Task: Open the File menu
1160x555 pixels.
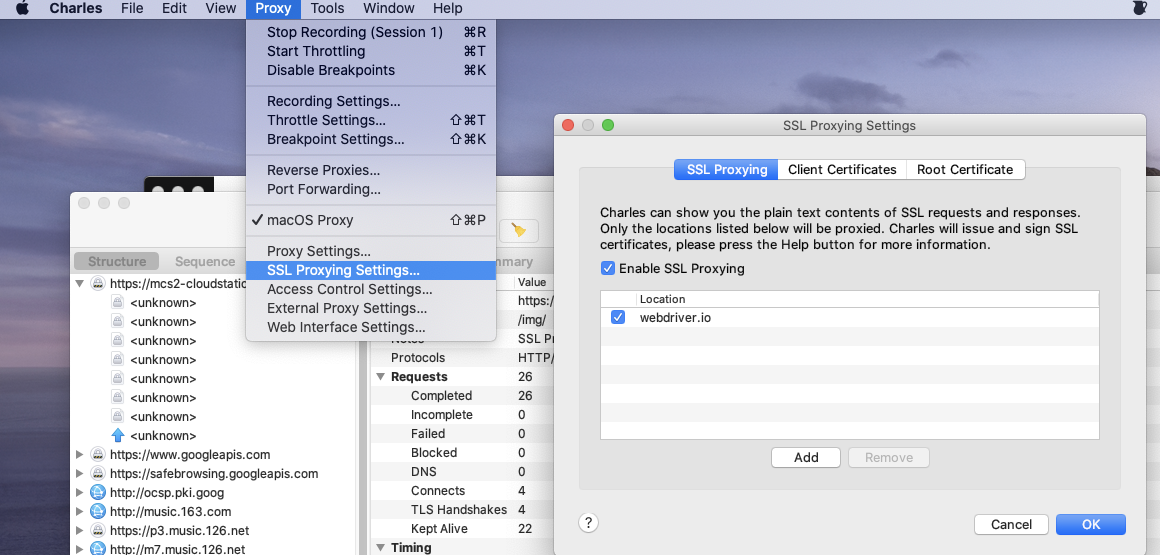Action: 132,9
